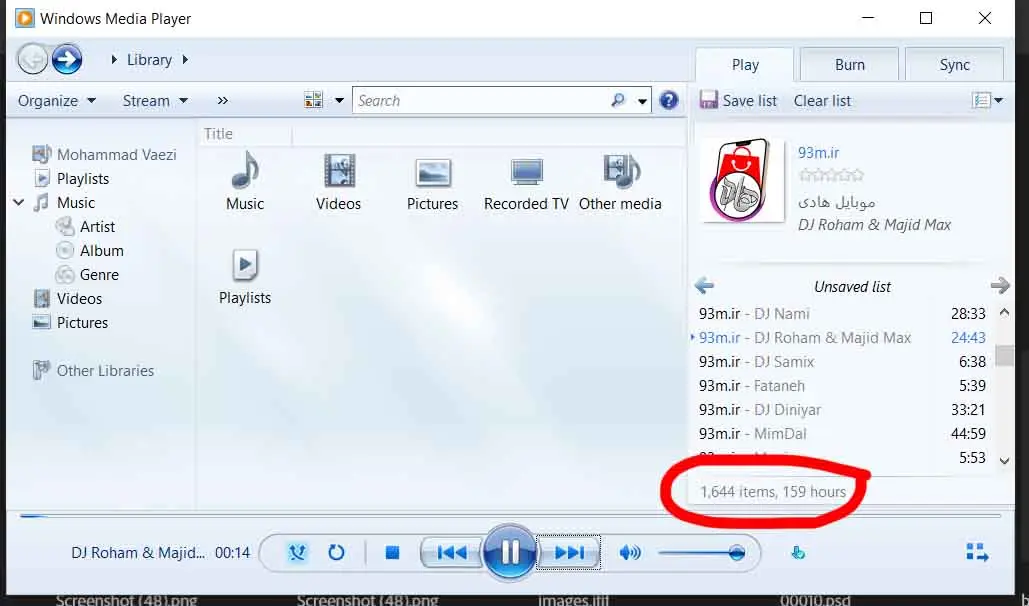Toggle shuffle mode
The height and width of the screenshot is (606, 1029).
pyautogui.click(x=297, y=553)
